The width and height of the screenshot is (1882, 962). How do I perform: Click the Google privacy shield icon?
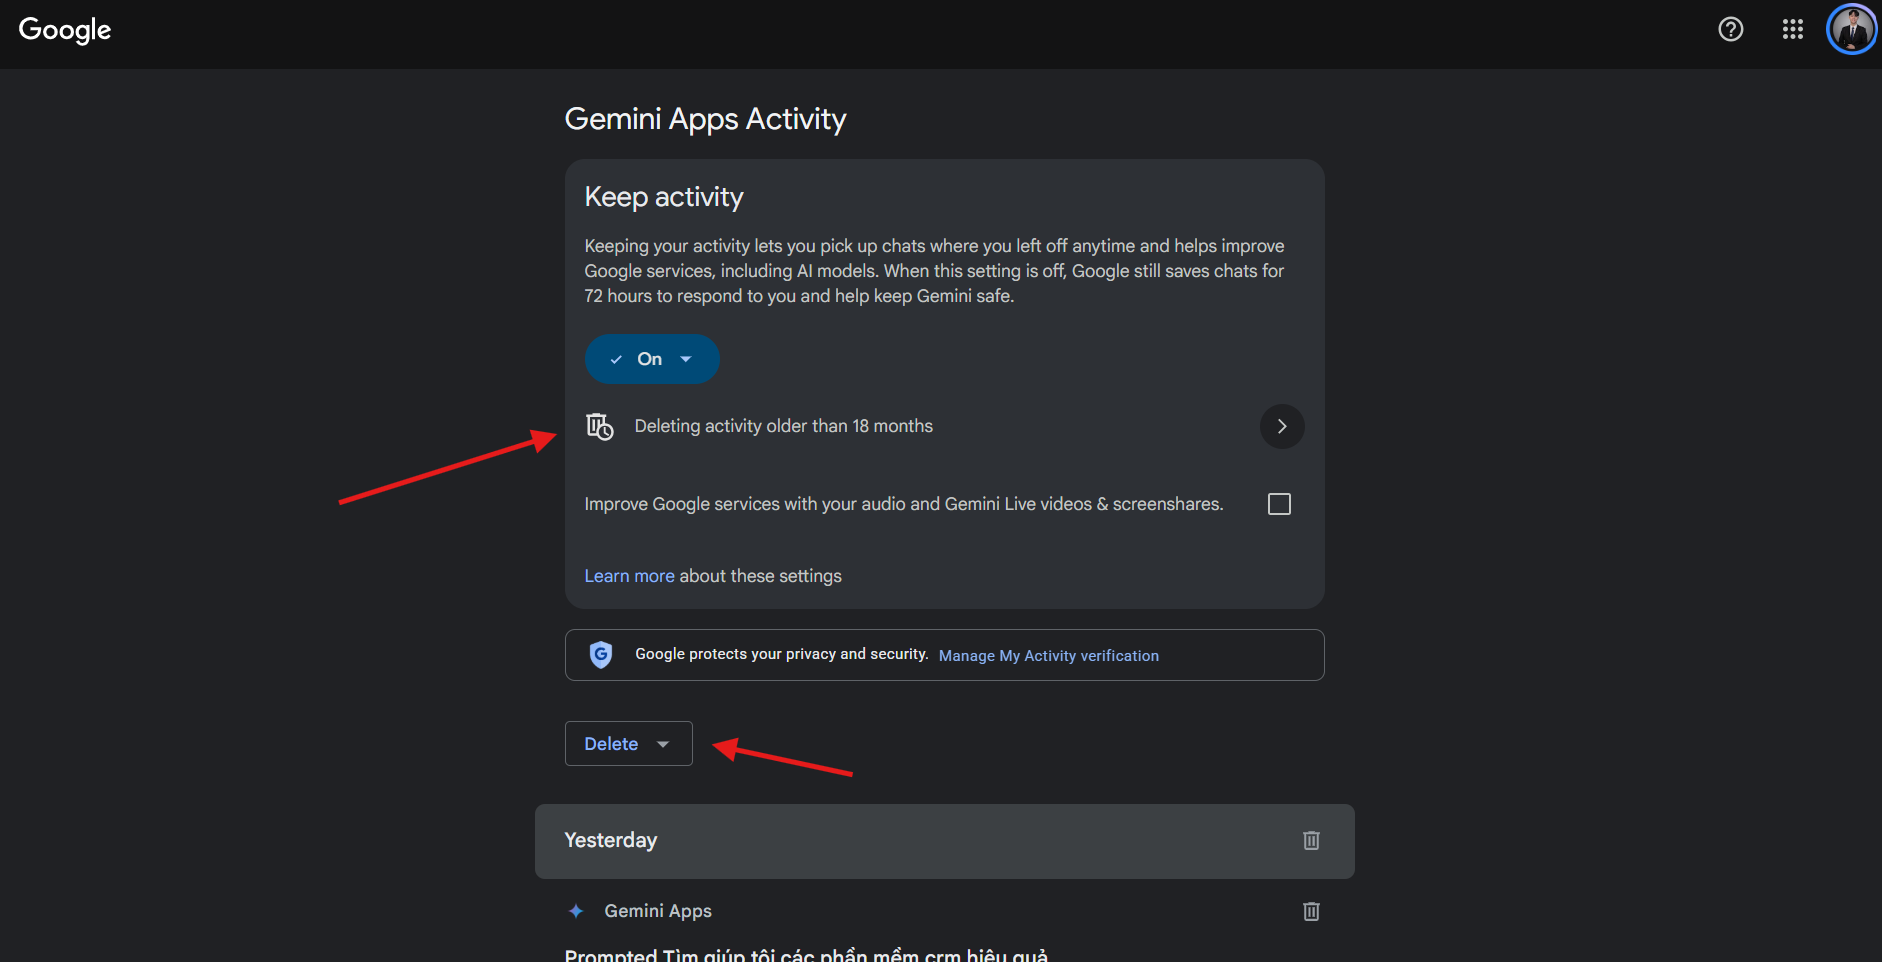point(601,655)
